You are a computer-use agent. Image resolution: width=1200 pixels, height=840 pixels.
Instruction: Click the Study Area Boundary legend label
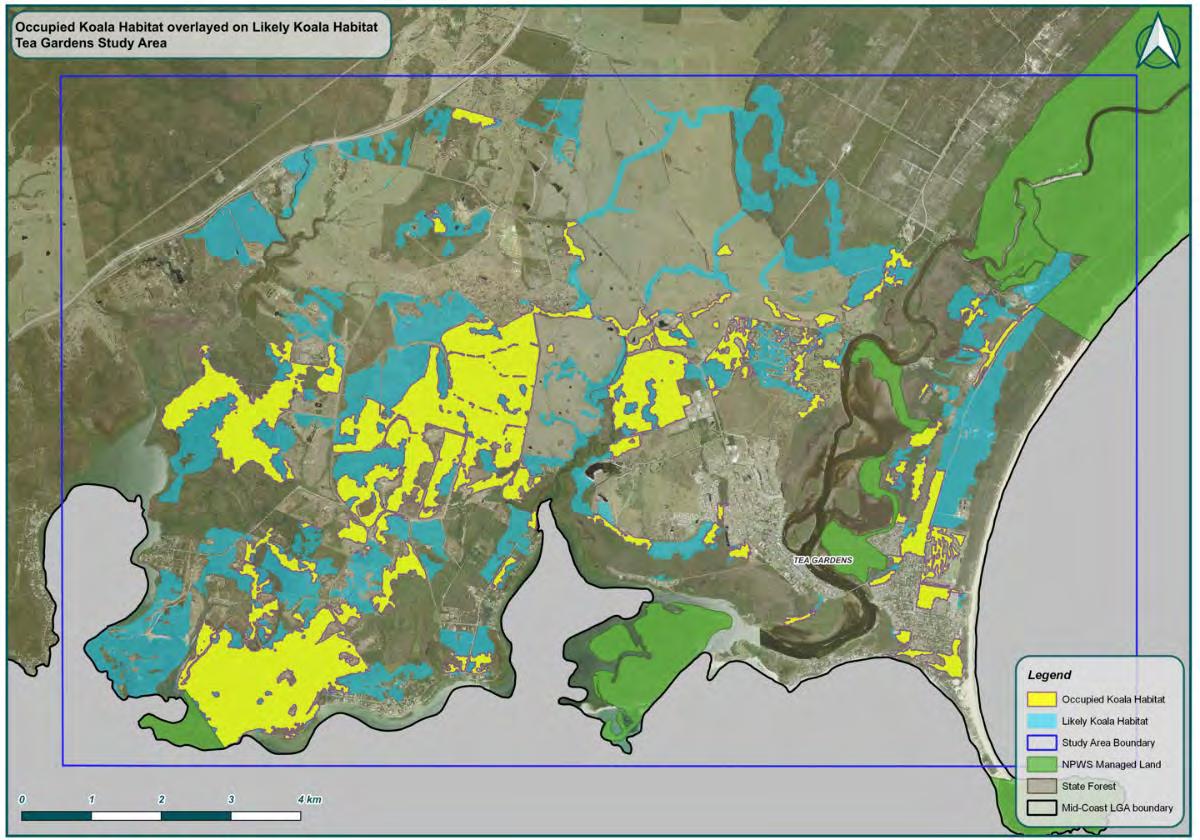[1108, 743]
